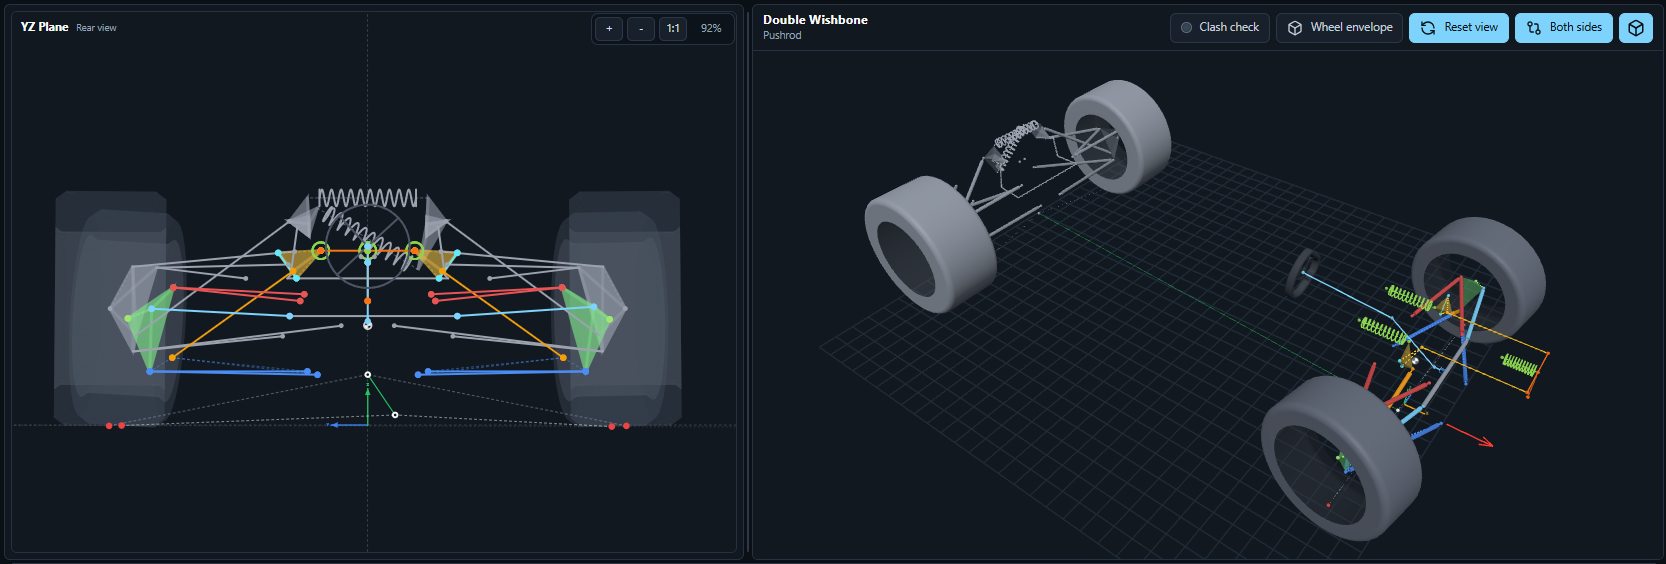Viewport: 1666px width, 564px height.
Task: Click the cube icon button at far right
Action: pyautogui.click(x=1636, y=28)
